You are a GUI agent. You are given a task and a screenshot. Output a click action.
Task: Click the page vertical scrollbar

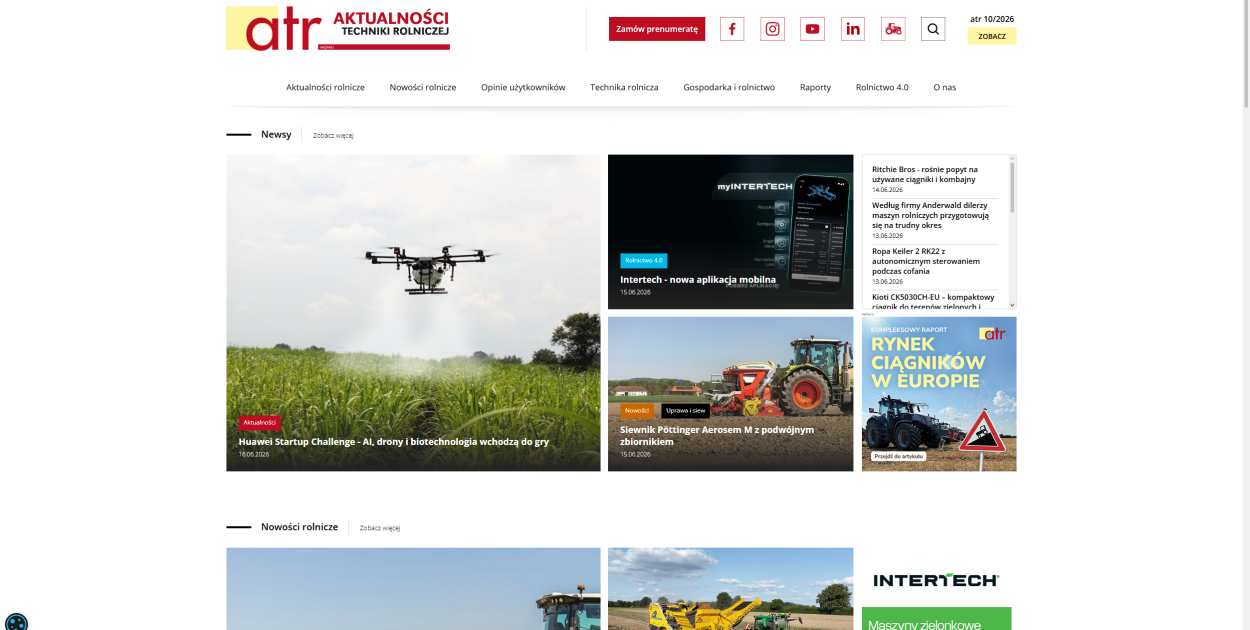point(1245,55)
